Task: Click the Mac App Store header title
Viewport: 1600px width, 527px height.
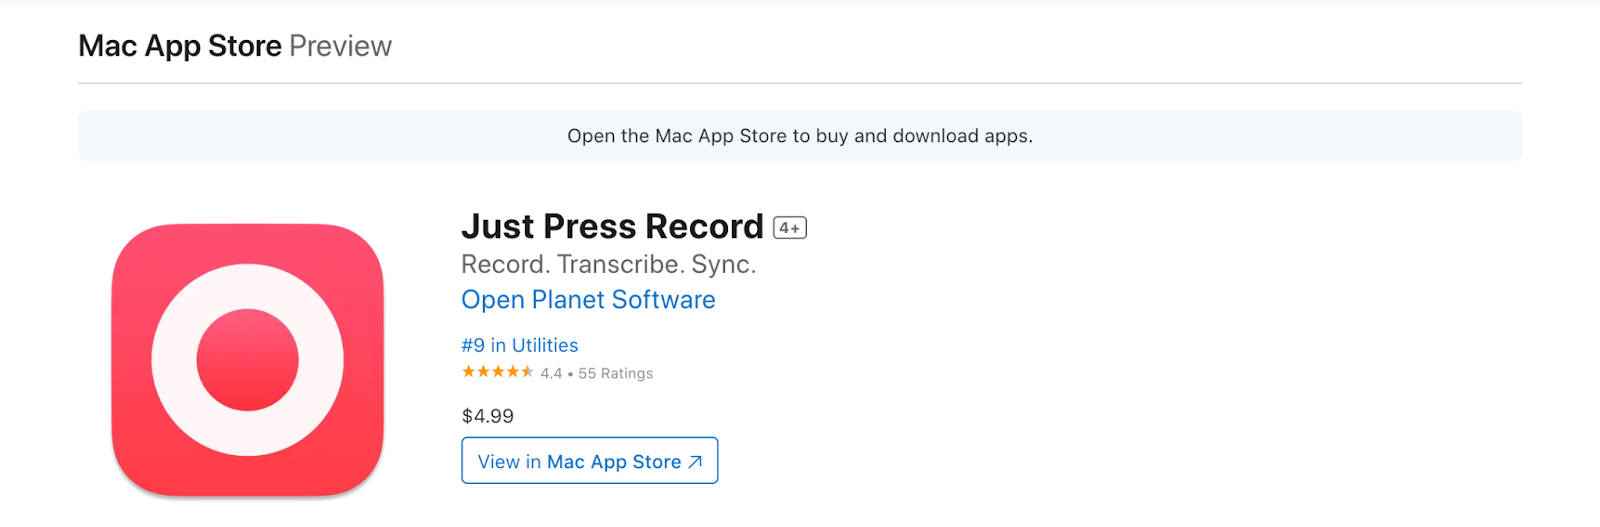Action: 180,46
